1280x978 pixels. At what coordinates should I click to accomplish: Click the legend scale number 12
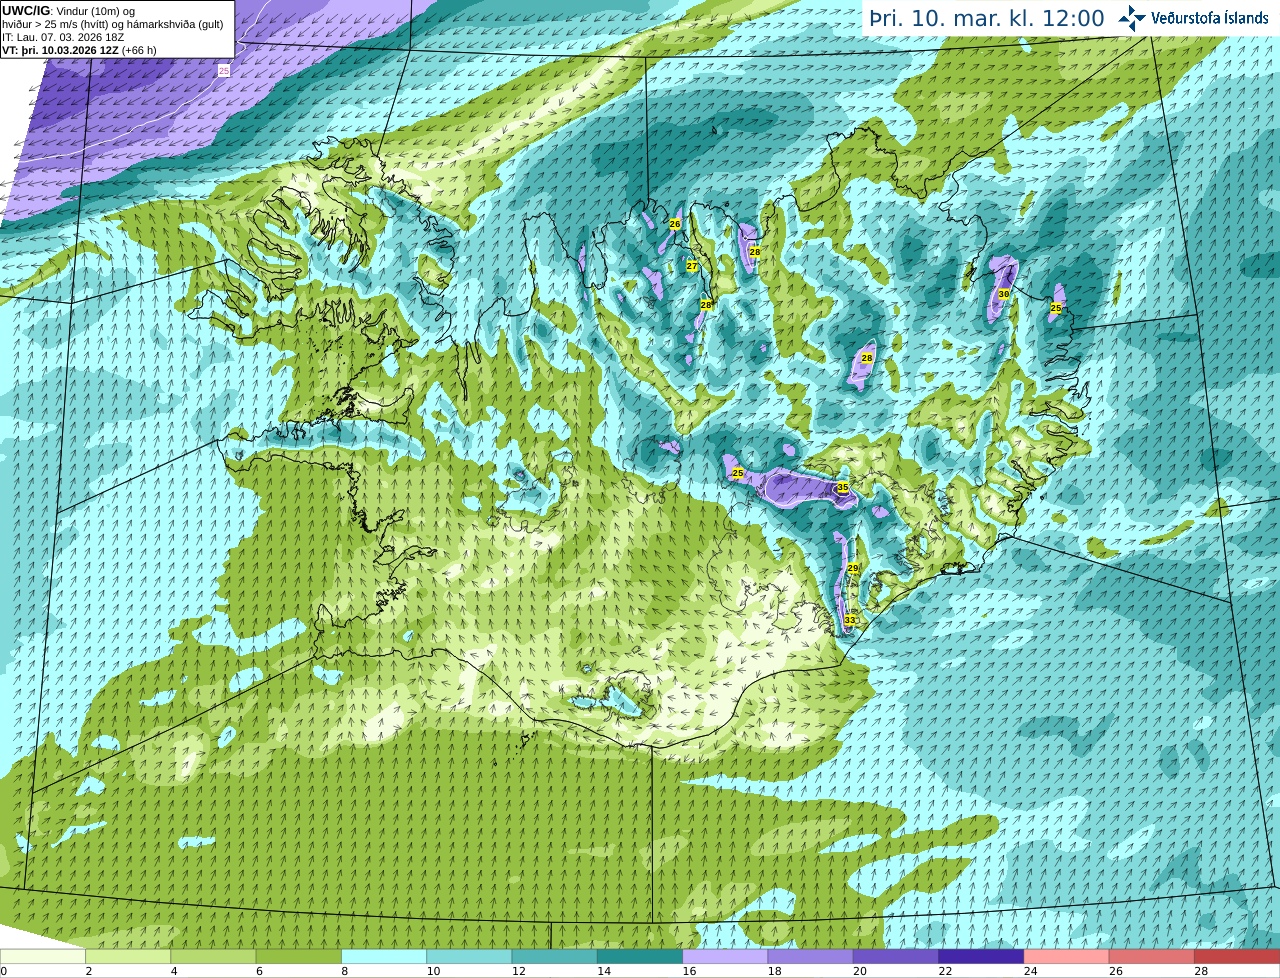click(519, 971)
